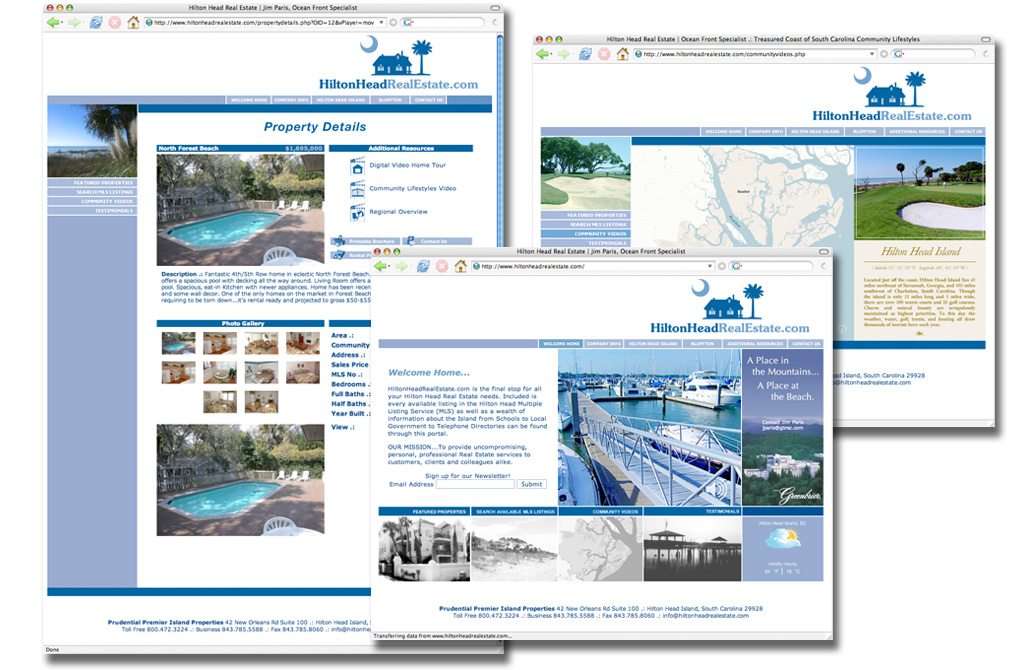Click Contact Us button under Additional Resources

(437, 241)
